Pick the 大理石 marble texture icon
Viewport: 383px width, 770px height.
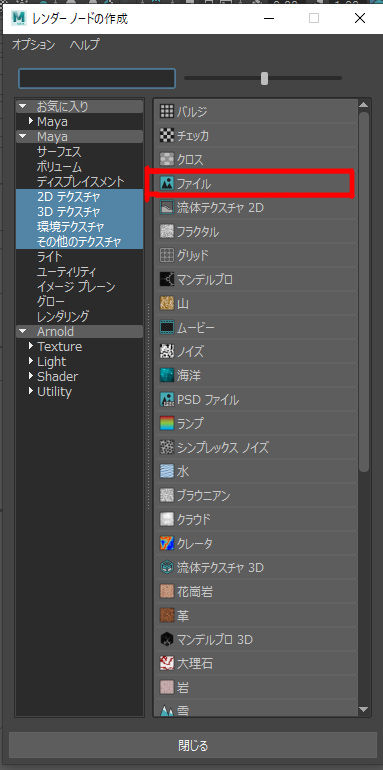click(167, 664)
